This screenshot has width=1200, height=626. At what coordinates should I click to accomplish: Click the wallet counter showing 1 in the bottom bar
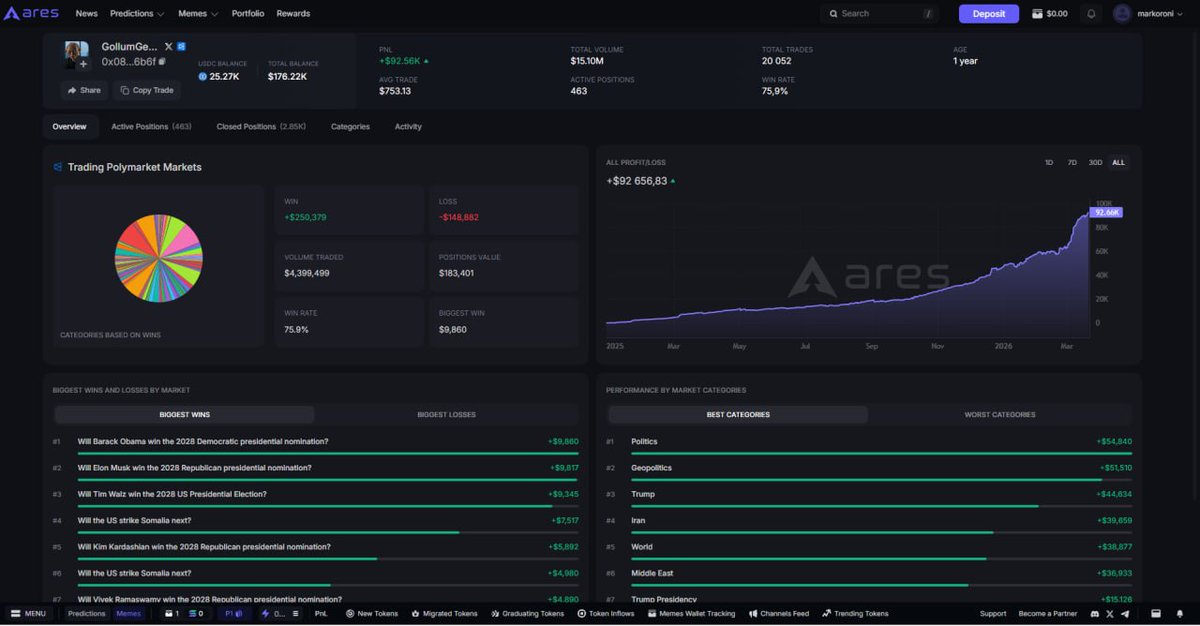171,614
